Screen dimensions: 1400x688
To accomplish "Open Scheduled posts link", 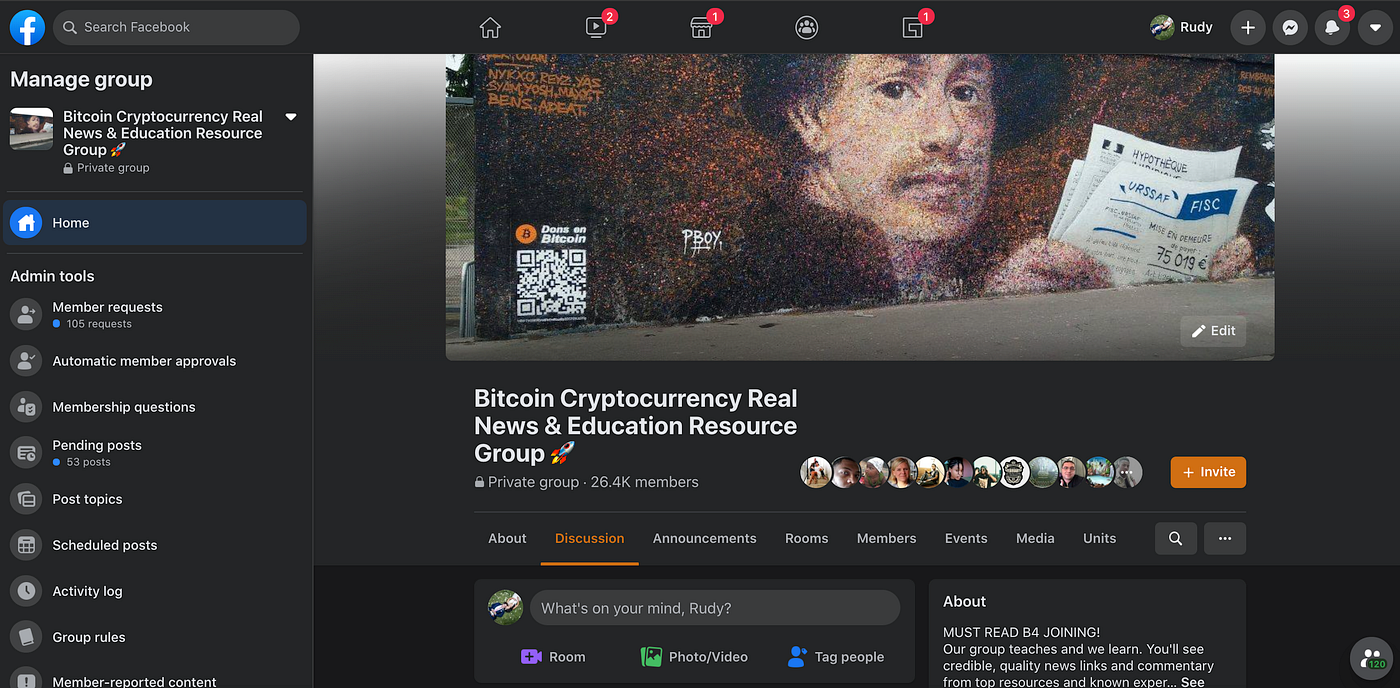I will [105, 545].
